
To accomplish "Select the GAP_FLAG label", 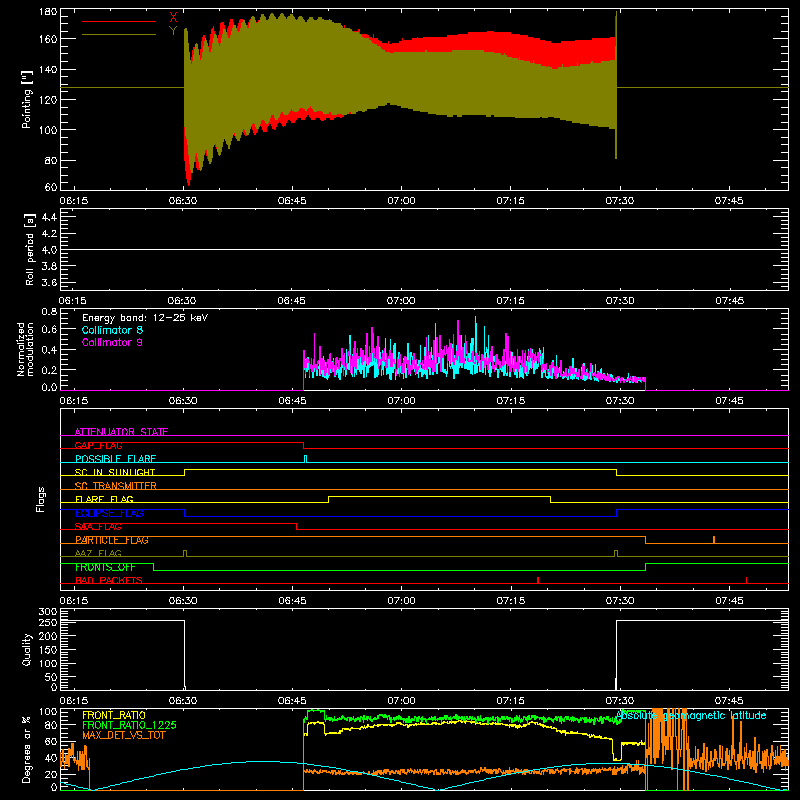I will (x=98, y=445).
